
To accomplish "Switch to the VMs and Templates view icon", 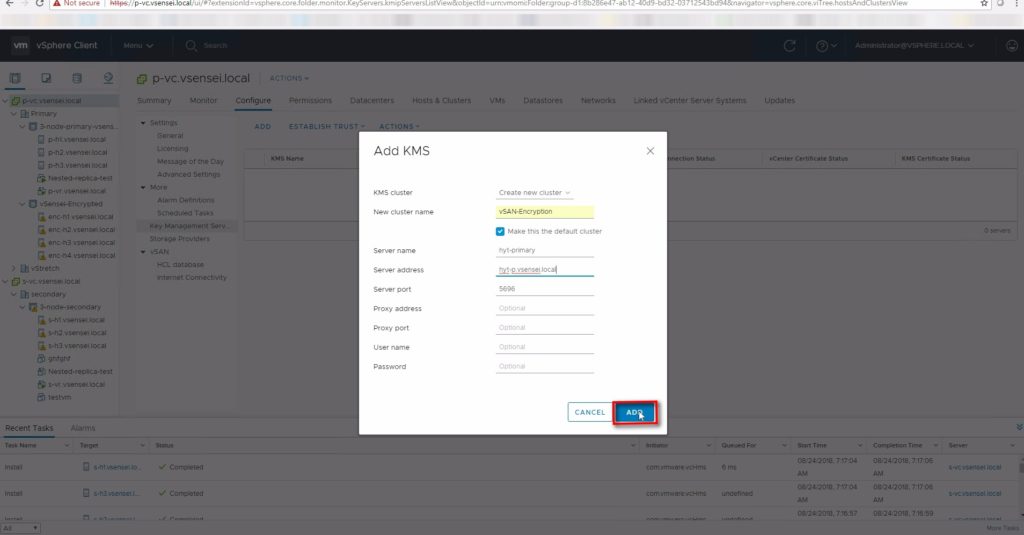I will pos(46,78).
